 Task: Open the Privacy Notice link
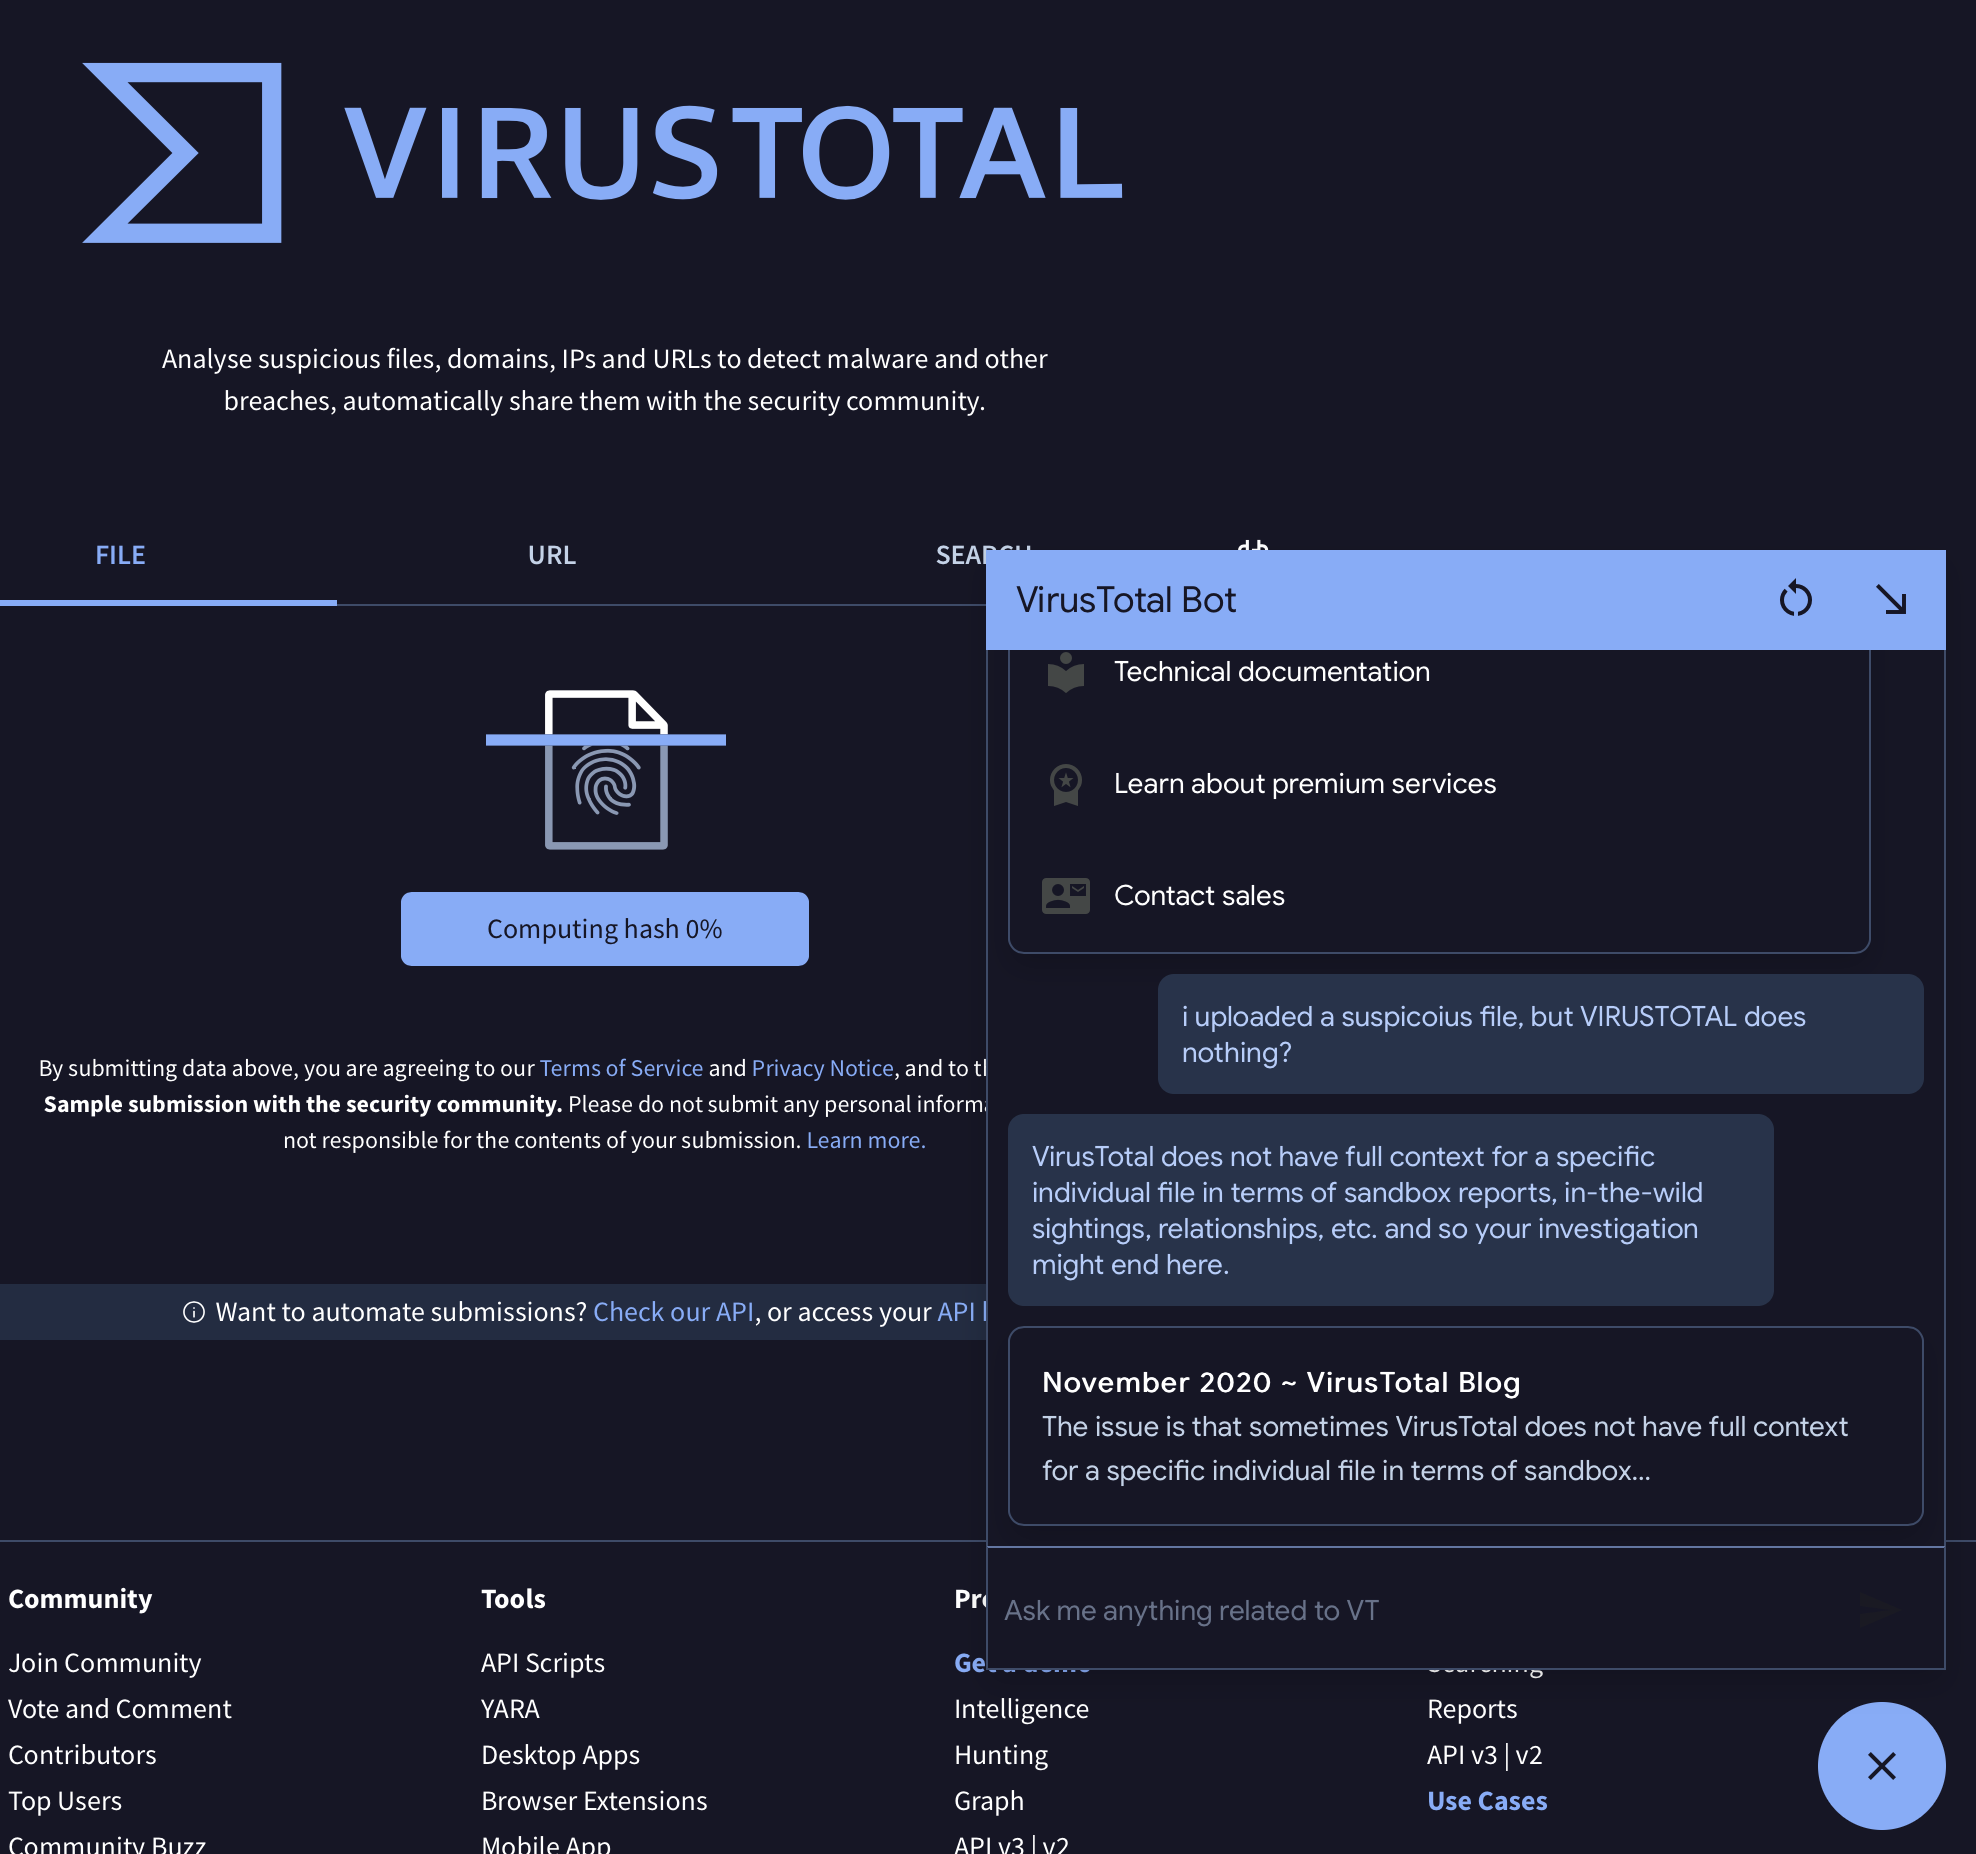[822, 1068]
